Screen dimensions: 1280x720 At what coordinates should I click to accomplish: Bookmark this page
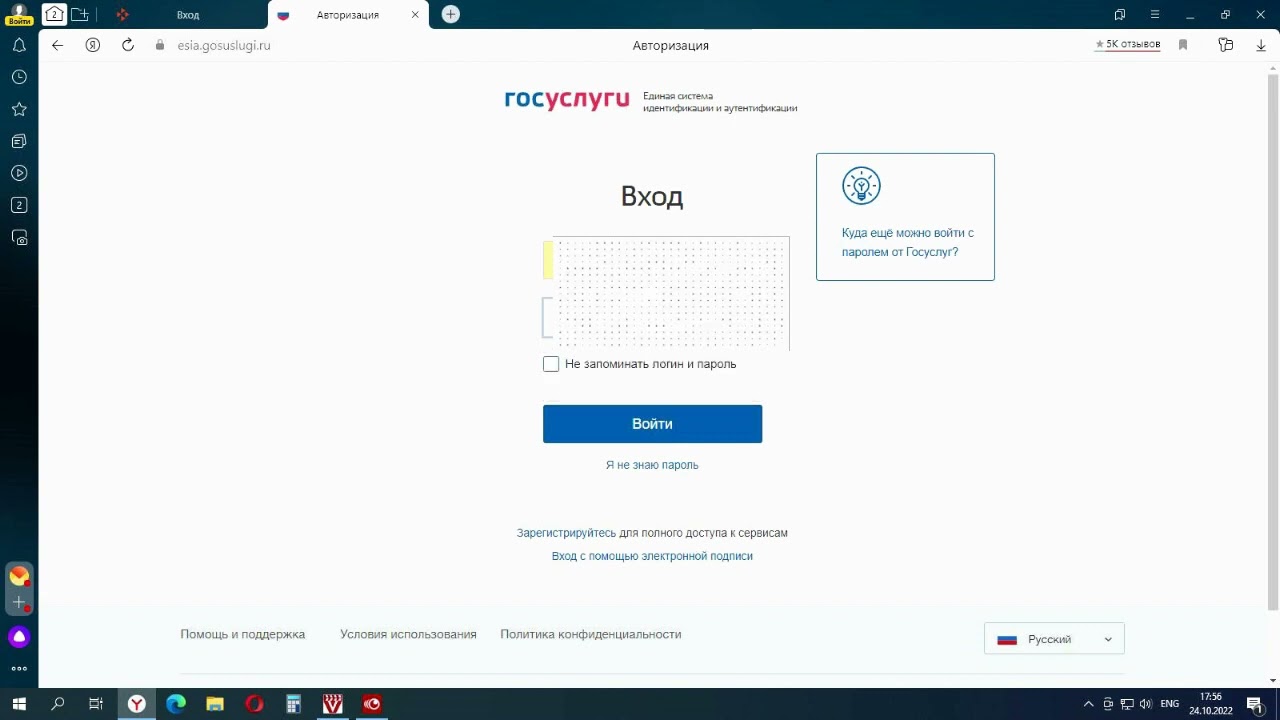pos(1183,45)
